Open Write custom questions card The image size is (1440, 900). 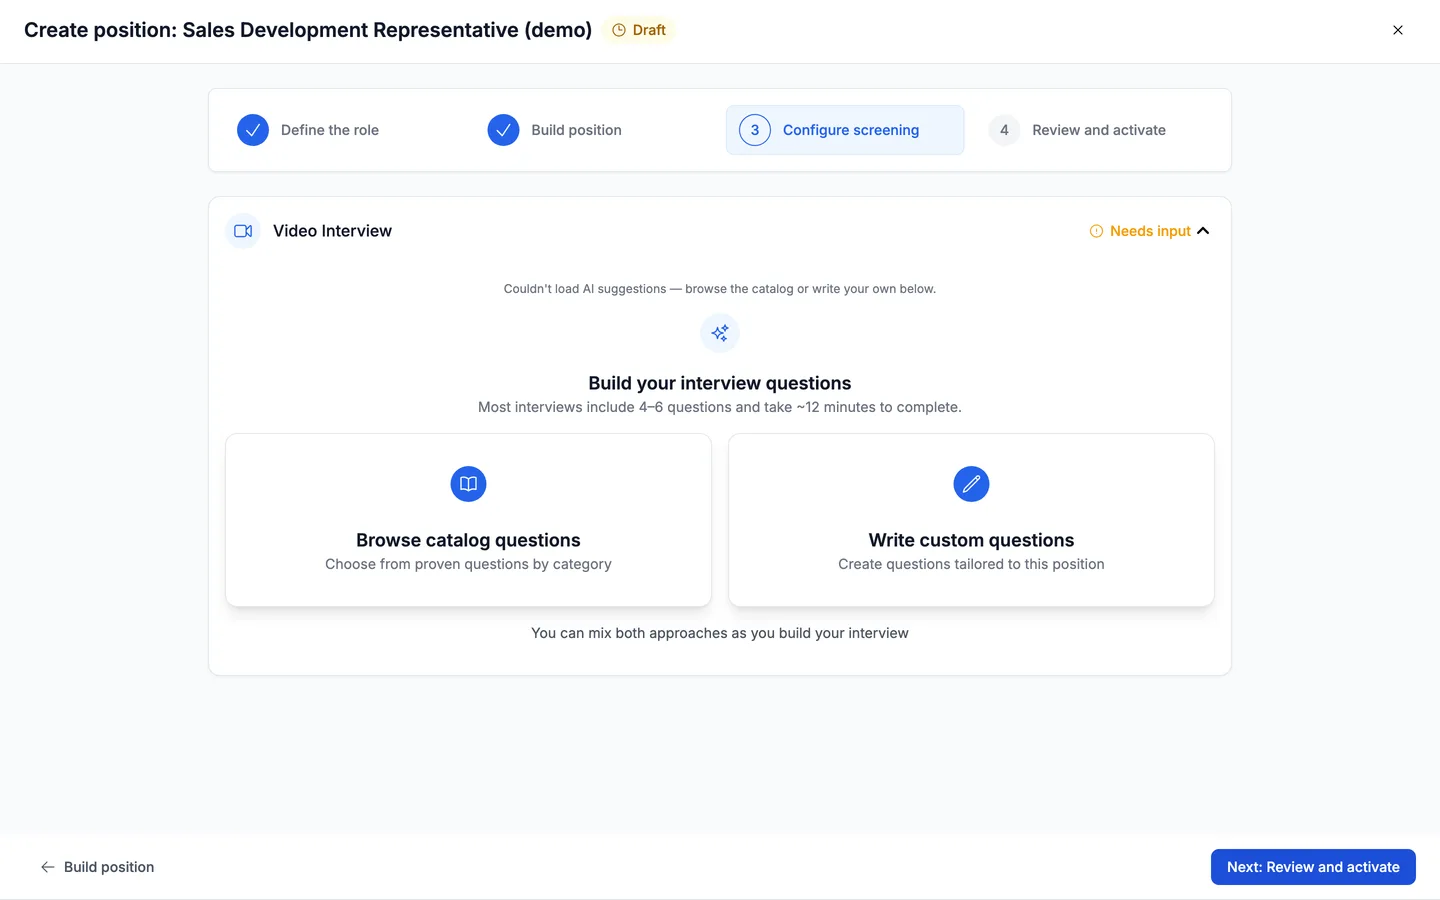click(x=971, y=520)
